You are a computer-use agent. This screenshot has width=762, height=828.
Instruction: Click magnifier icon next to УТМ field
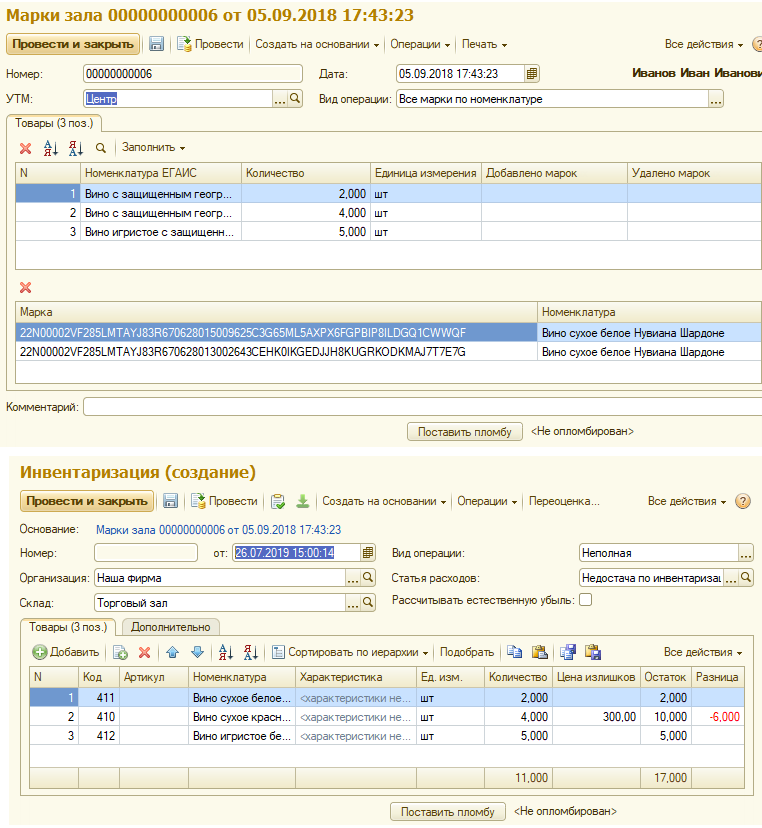tap(295, 99)
